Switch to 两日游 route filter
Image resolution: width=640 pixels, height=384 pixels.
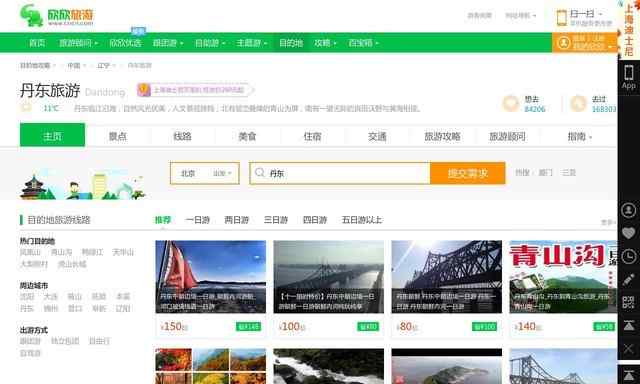[237, 220]
